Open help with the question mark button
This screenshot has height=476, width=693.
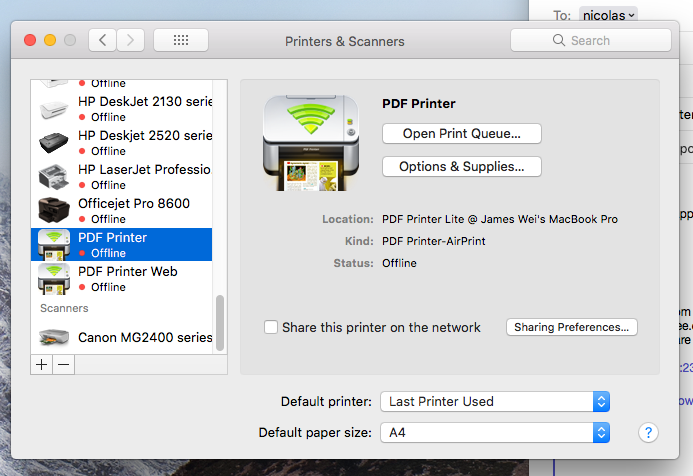point(648,432)
